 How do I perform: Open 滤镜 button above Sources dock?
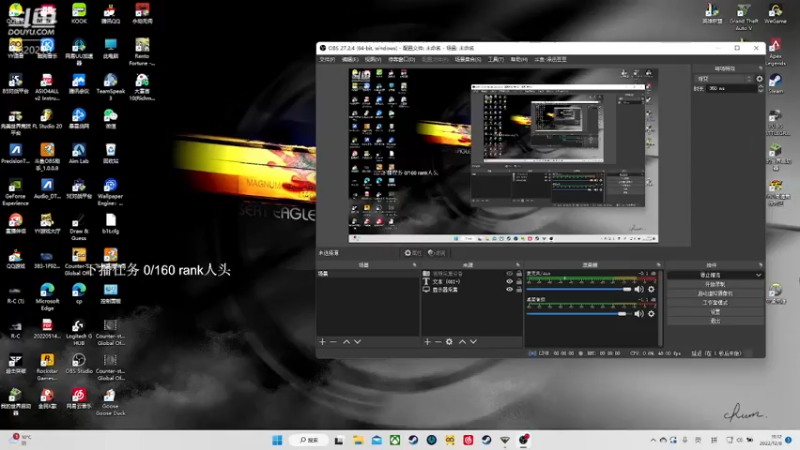[x=437, y=253]
